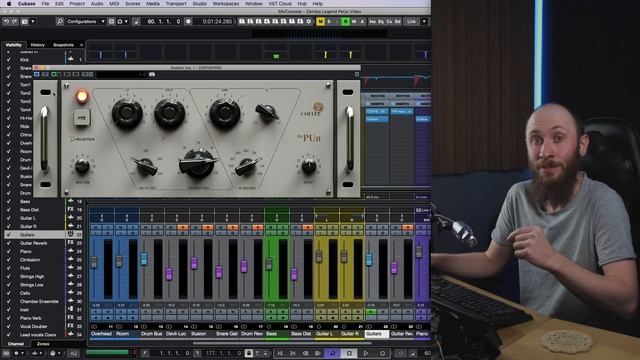Click the yellow M mute-all button
The image size is (640, 360).
[x=320, y=21]
